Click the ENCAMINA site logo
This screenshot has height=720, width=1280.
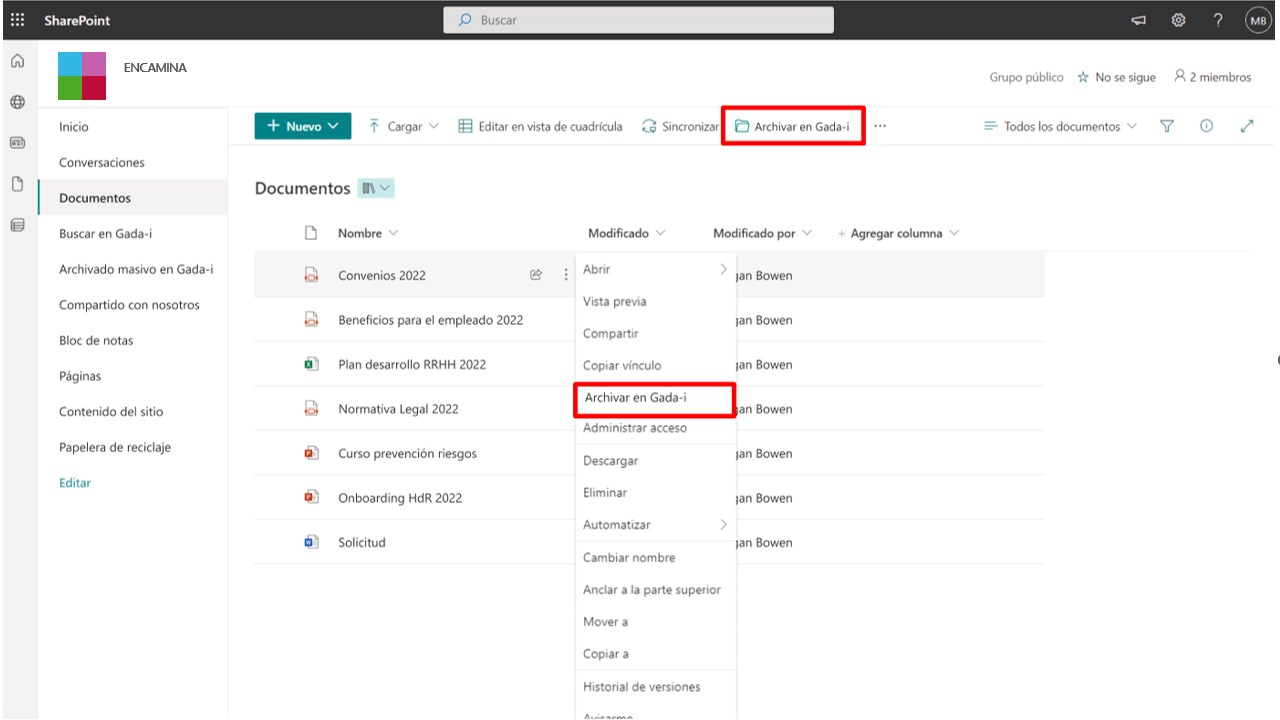point(82,75)
